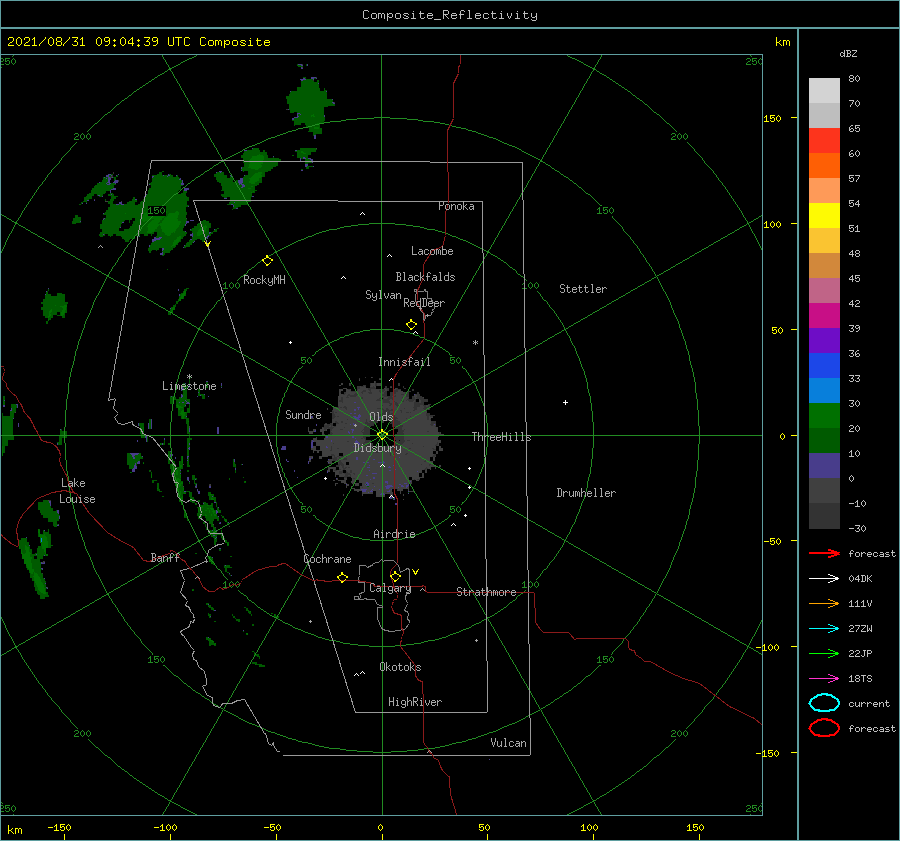
Task: Select the 80 dBZ color swatch
Action: [x=824, y=90]
